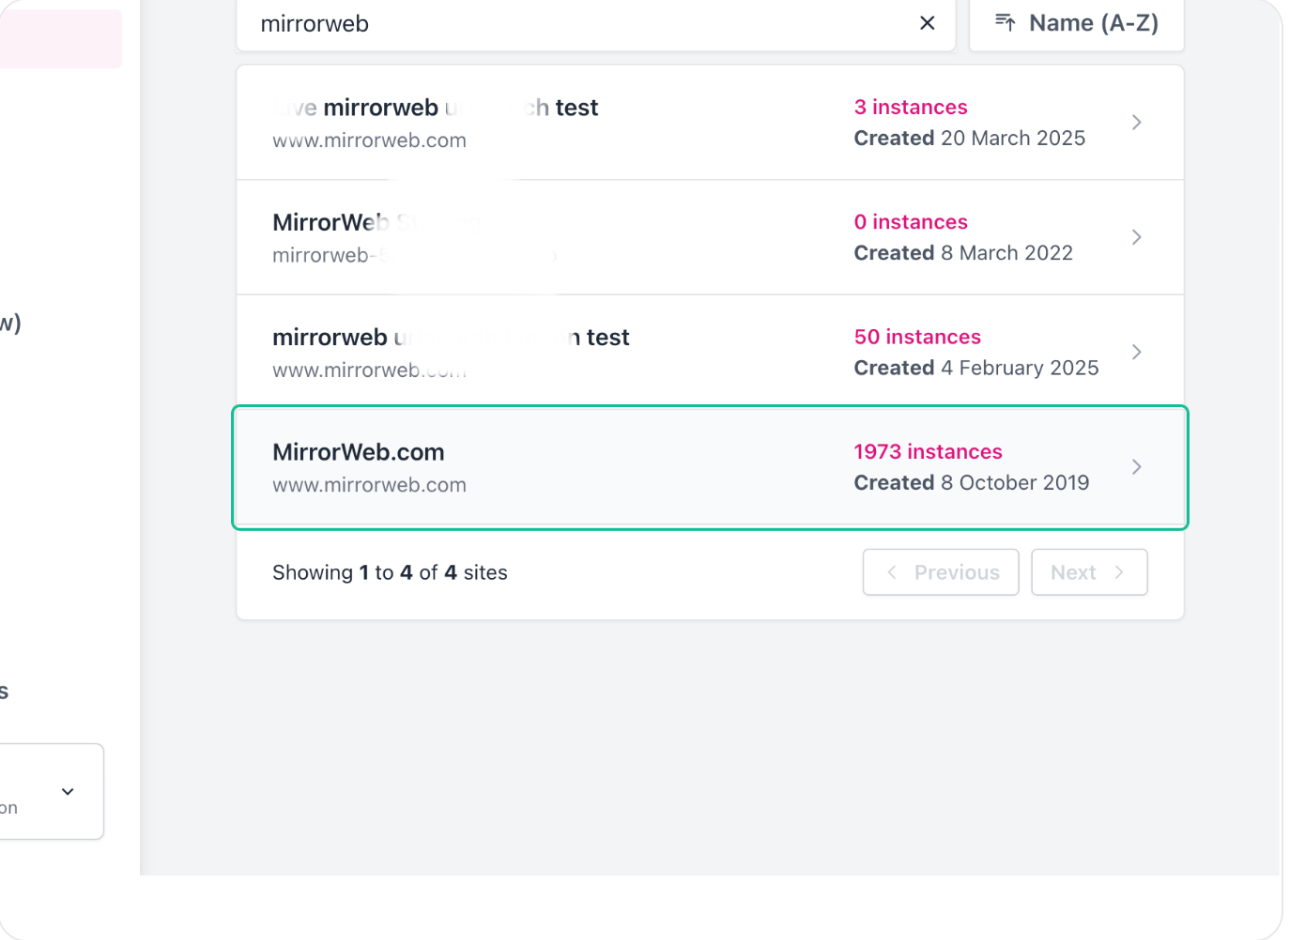Select the MirrorWeb.com site title
Viewport: 1290px width, 940px height.
(x=358, y=452)
